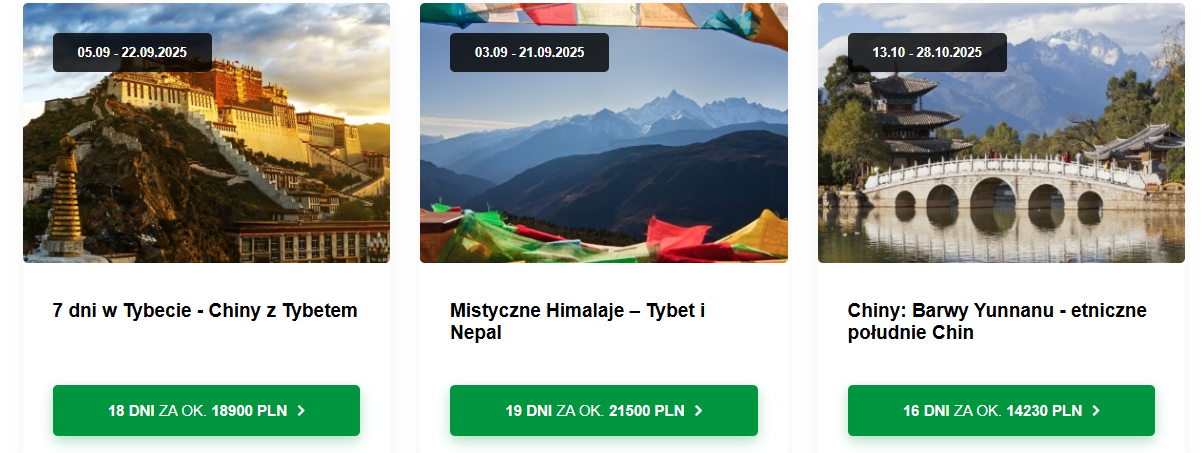The image size is (1201, 453).
Task: Click the 21500 PLN price text
Action: tap(647, 411)
